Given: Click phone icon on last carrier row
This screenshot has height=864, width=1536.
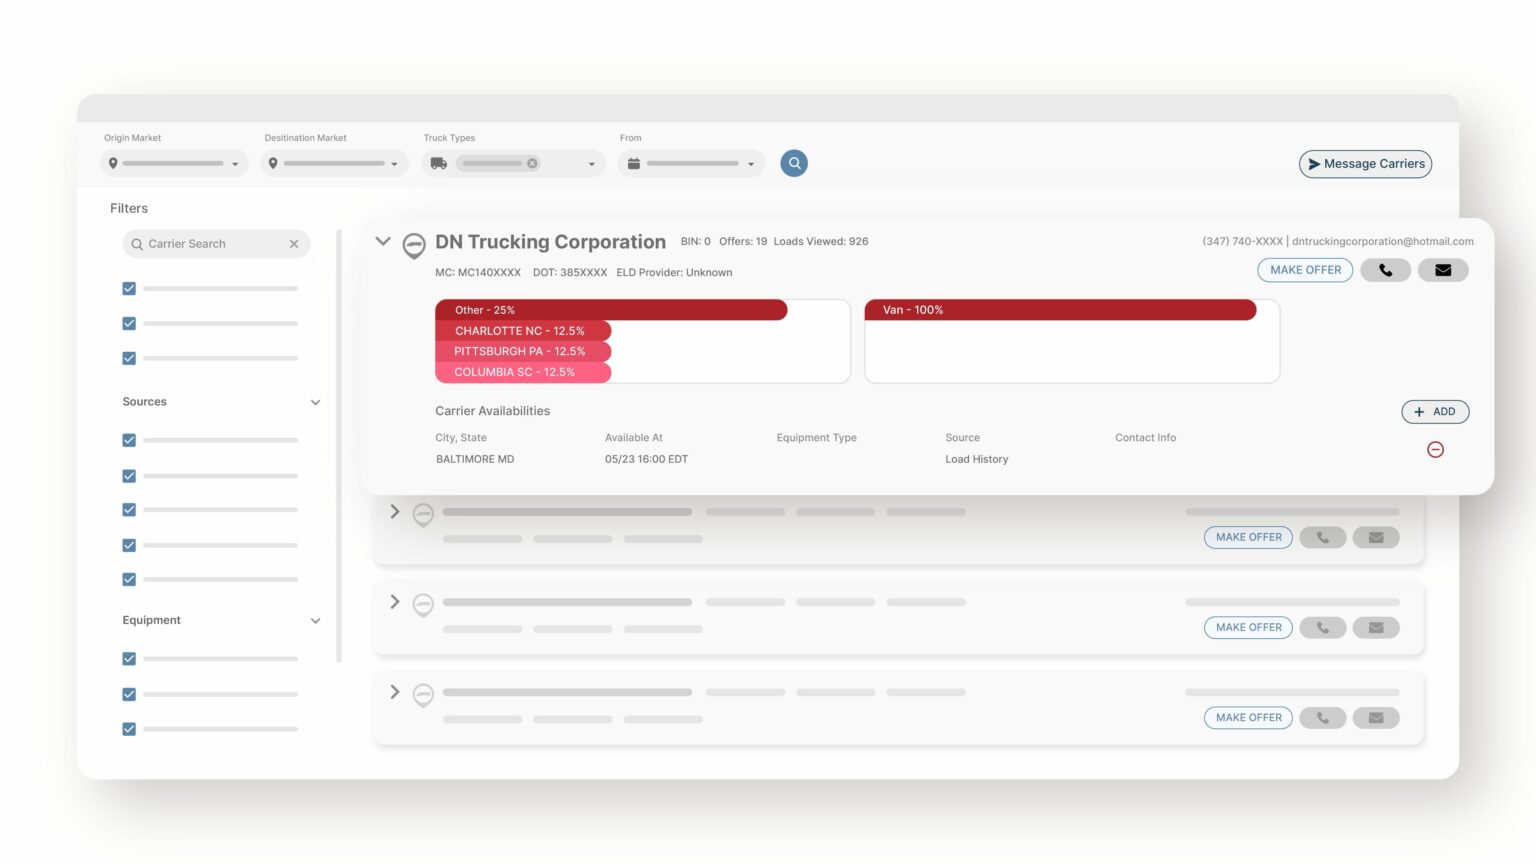Looking at the screenshot, I should click(1322, 718).
